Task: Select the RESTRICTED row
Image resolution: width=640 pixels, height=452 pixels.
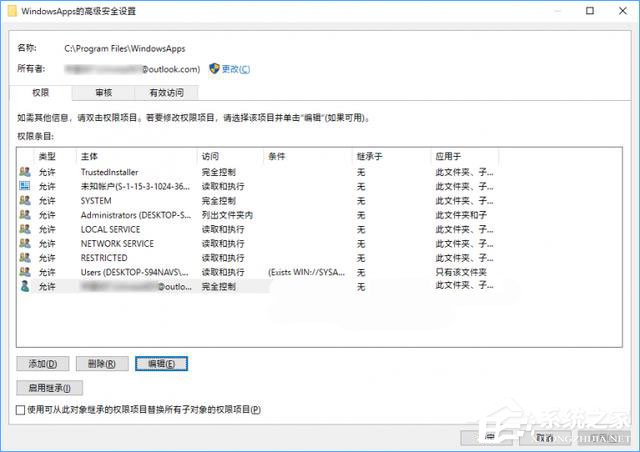Action: click(258, 258)
